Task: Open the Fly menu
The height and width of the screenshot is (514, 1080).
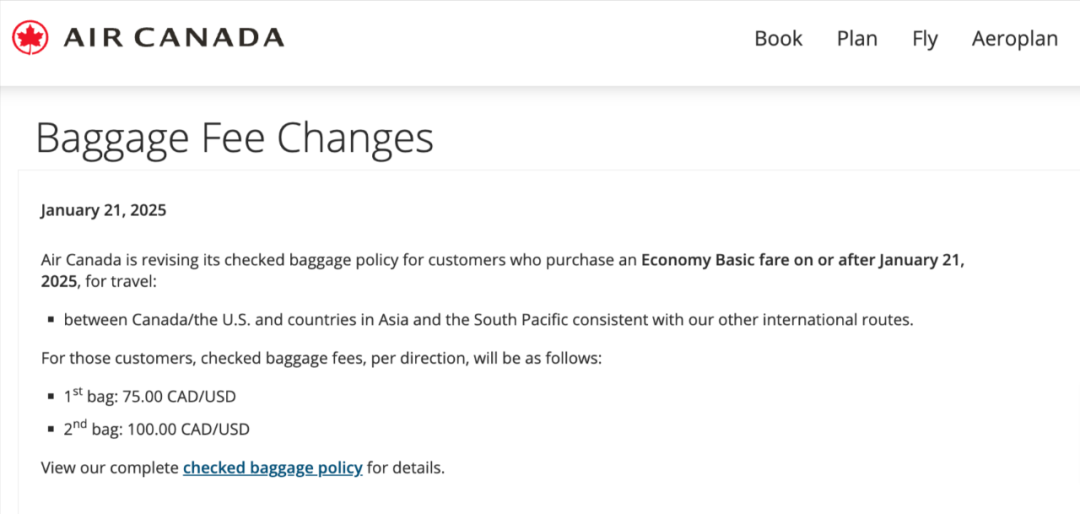Action: (x=925, y=38)
